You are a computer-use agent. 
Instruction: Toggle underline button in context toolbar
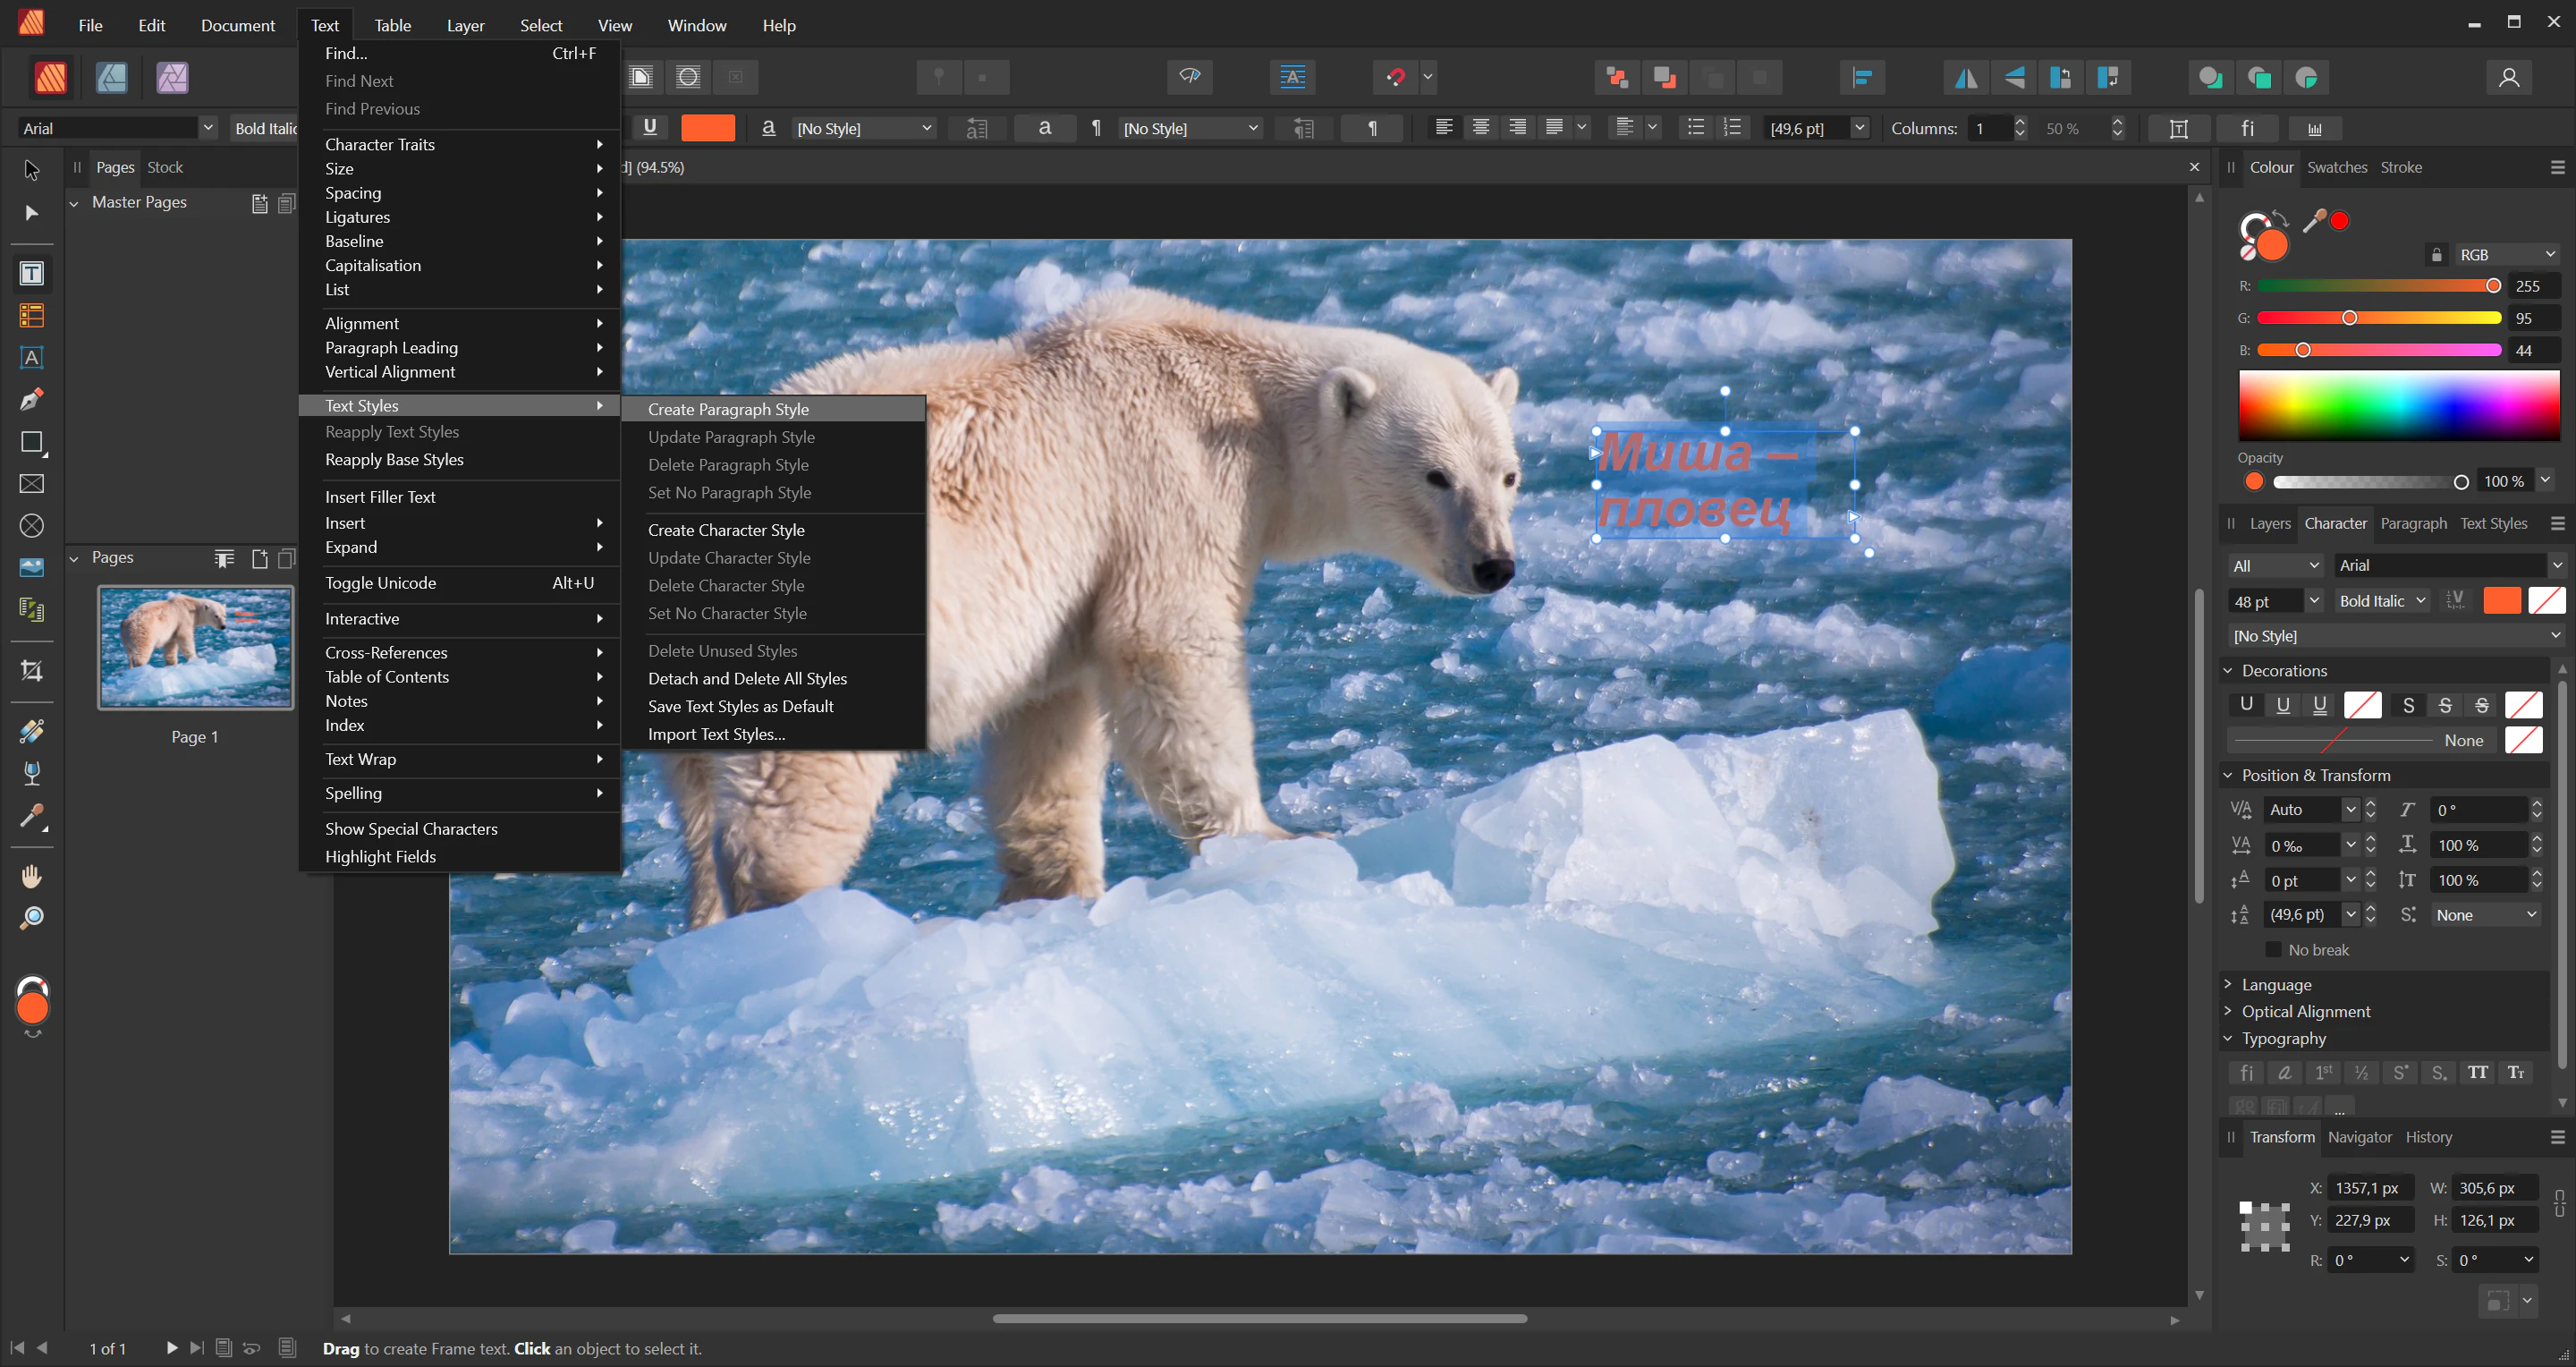pos(650,127)
